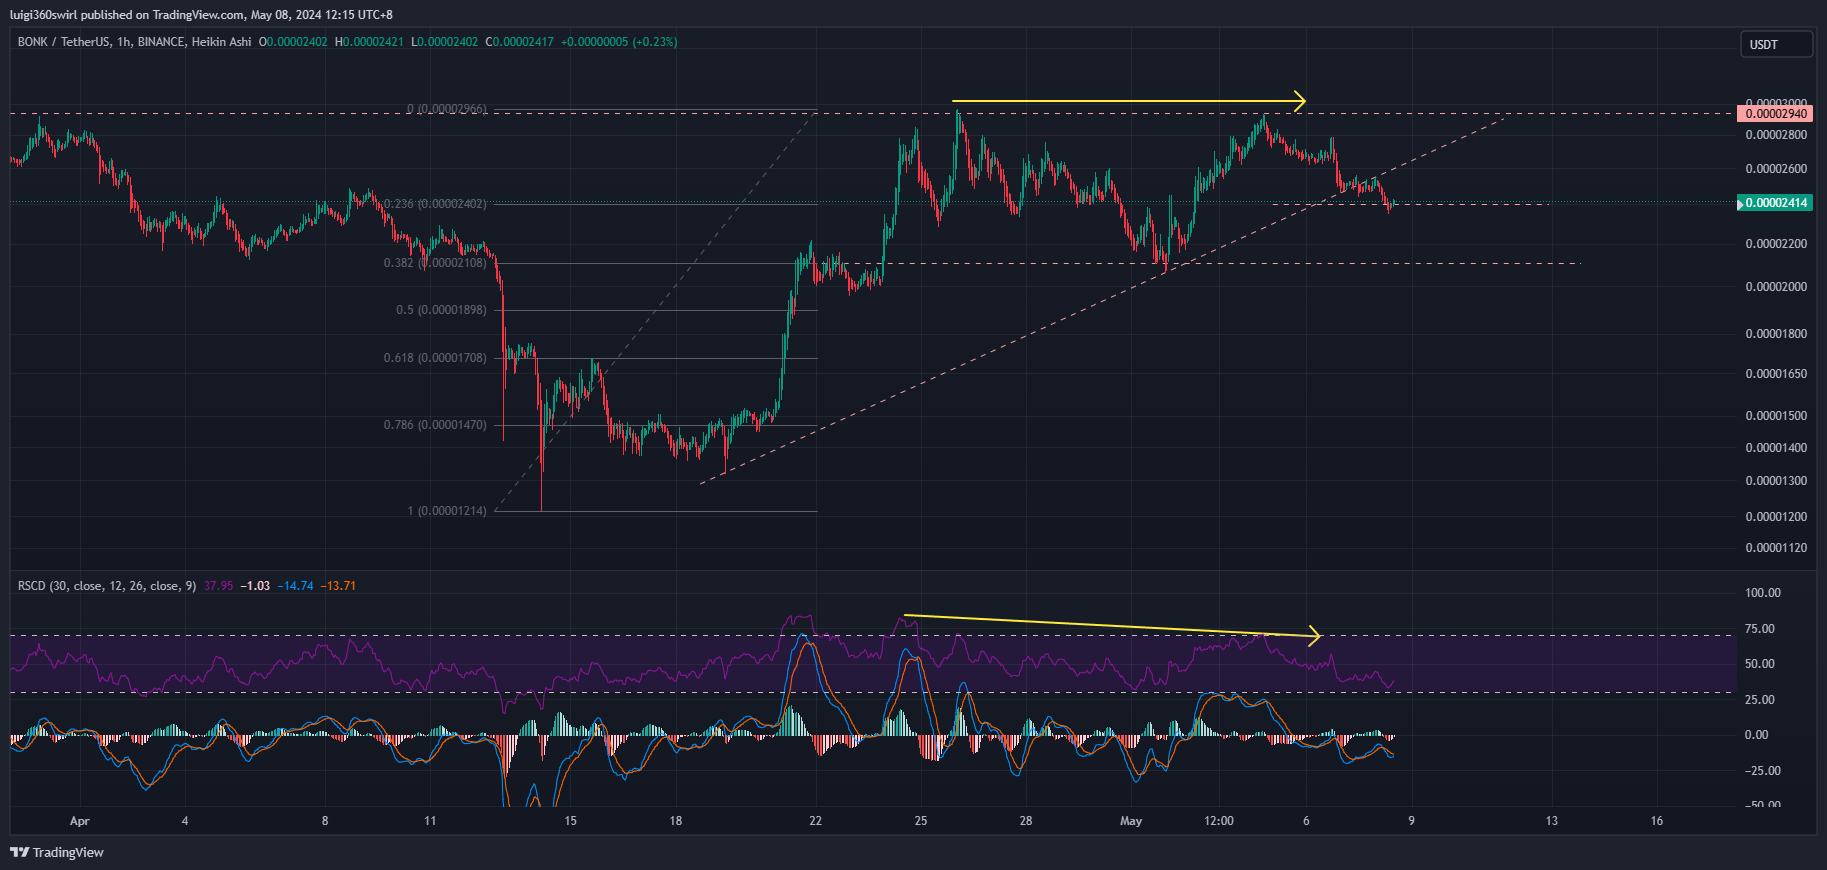1827x870 pixels.
Task: Click the BONK / TetherUS symbol legend
Action: (x=135, y=42)
